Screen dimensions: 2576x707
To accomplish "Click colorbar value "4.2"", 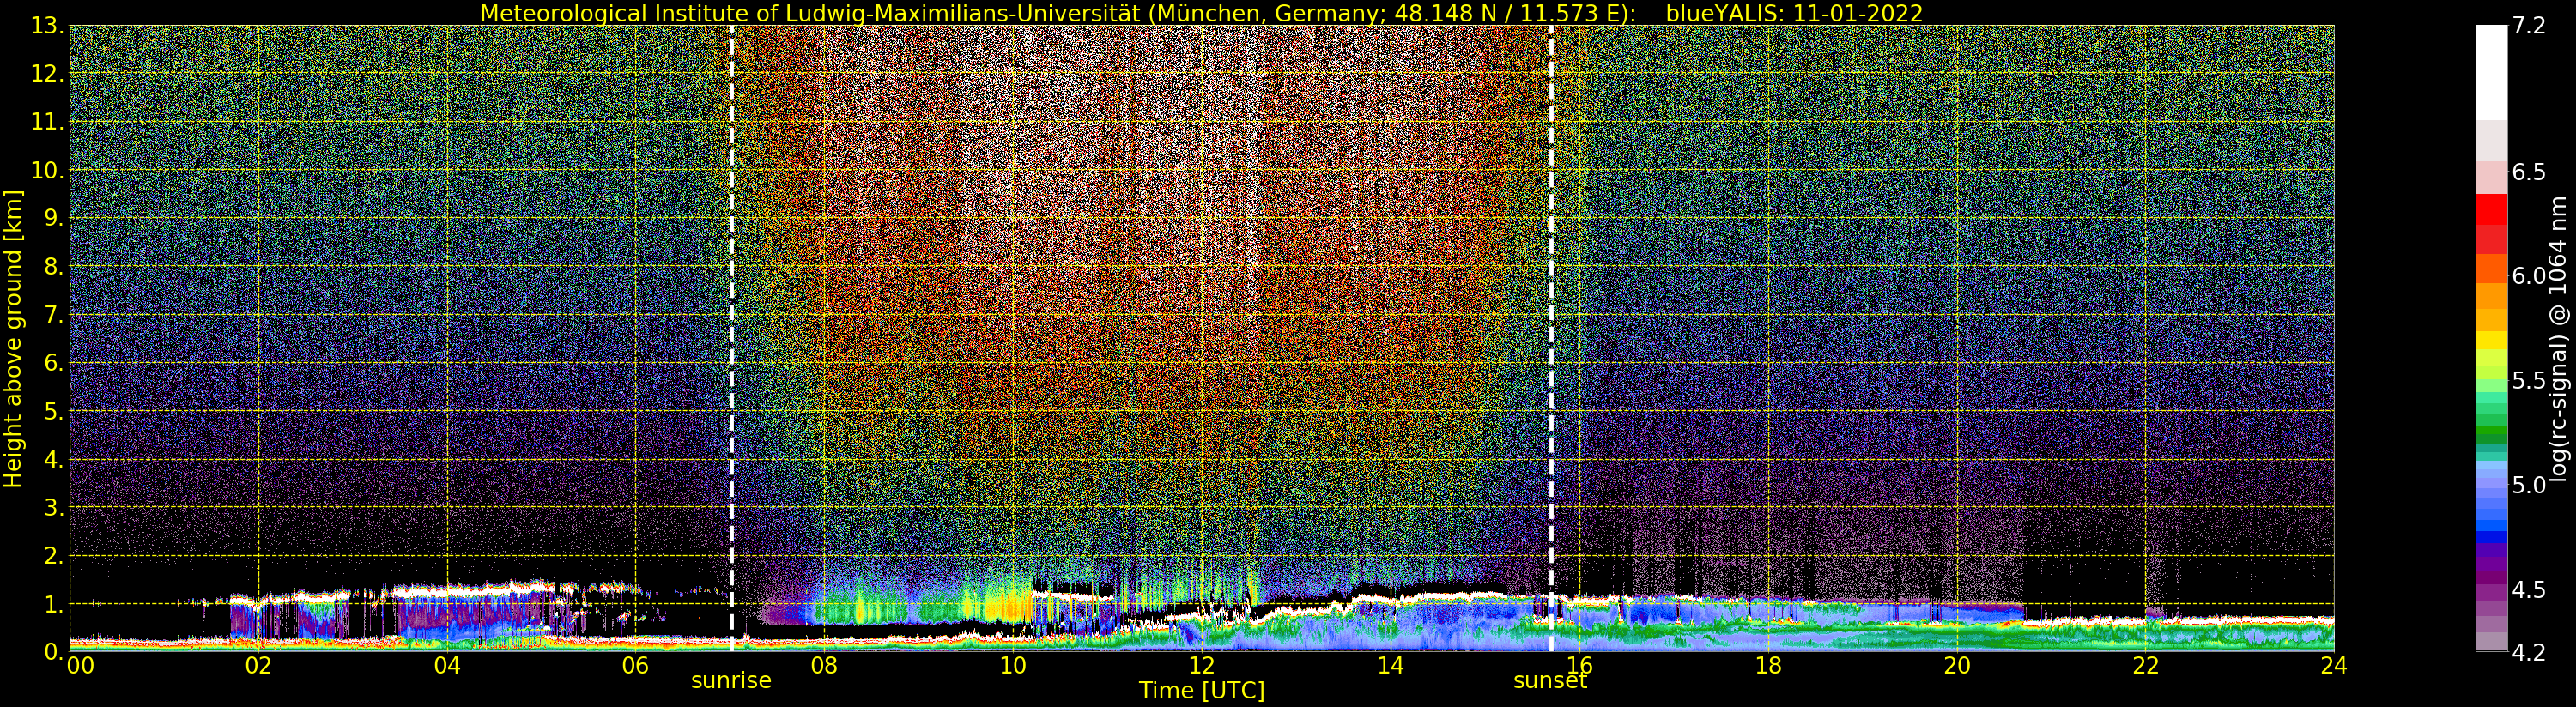I will click(2528, 652).
